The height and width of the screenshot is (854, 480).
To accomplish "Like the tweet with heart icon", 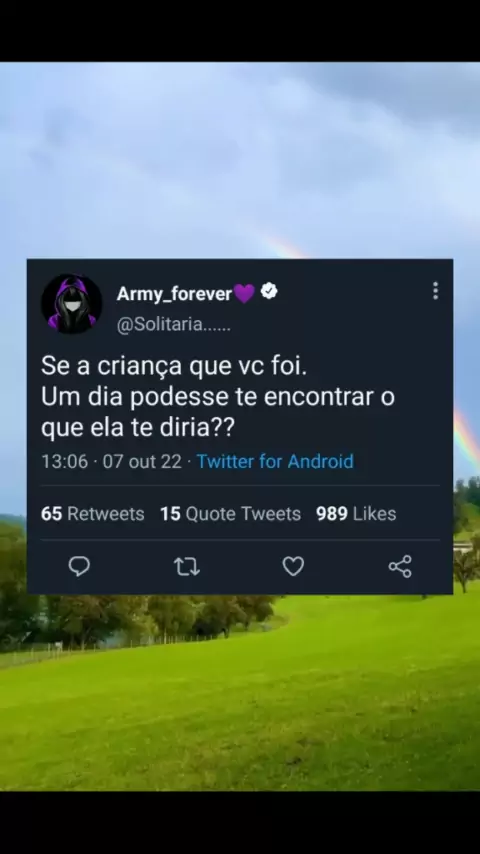I will (293, 566).
